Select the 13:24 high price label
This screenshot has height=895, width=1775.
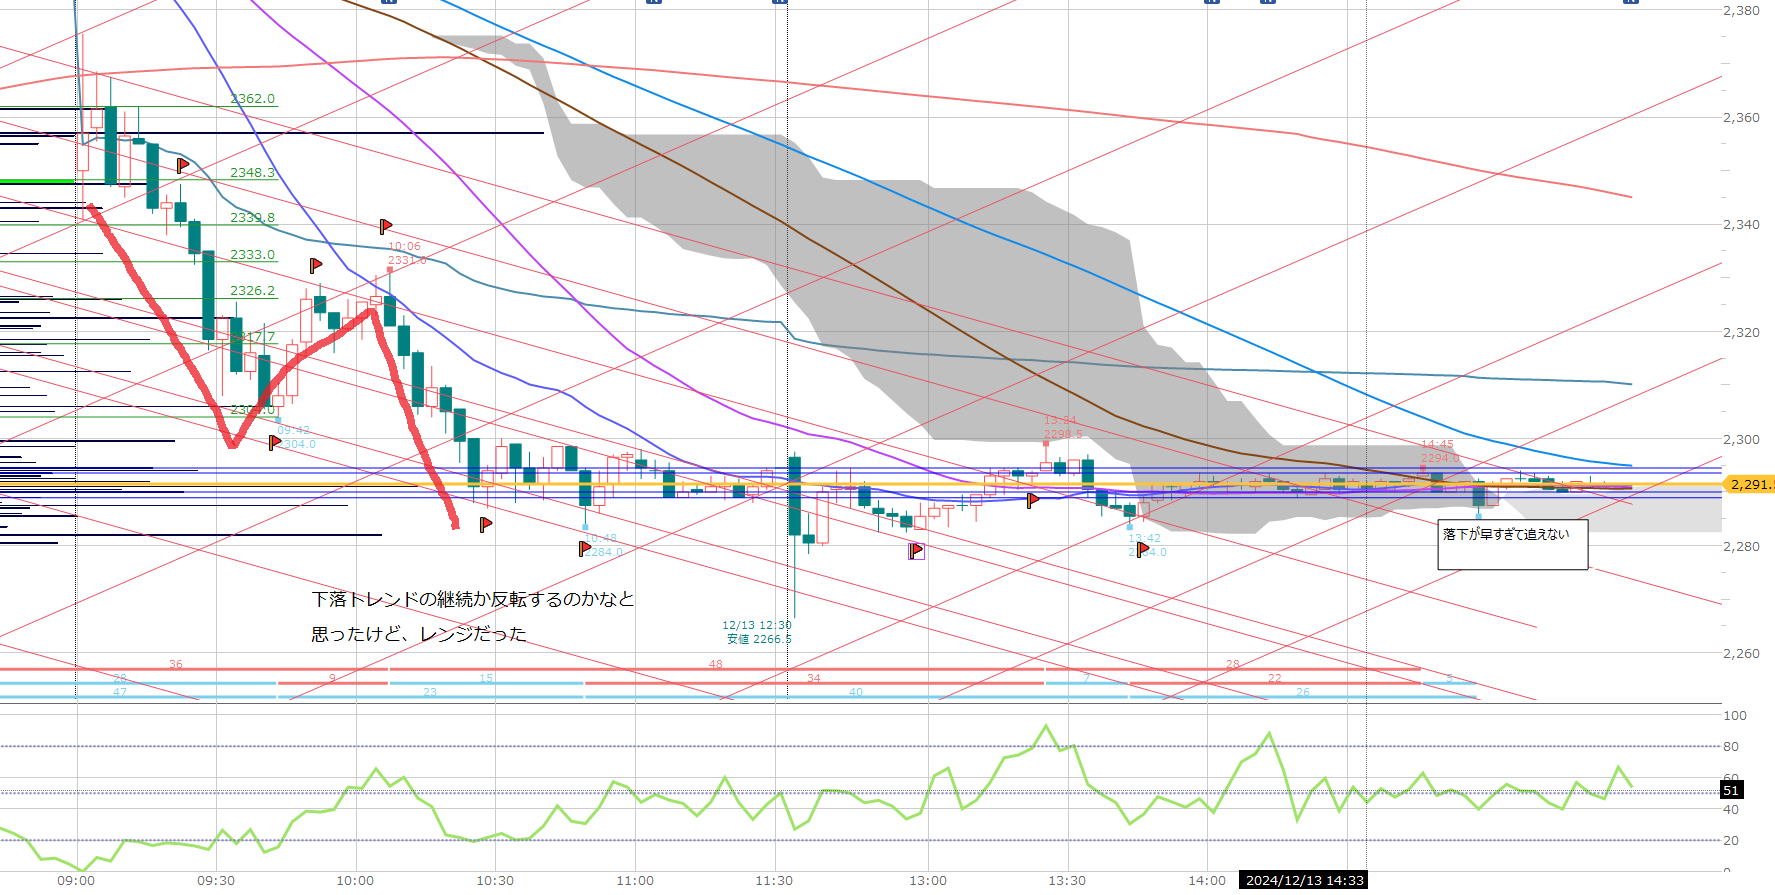pyautogui.click(x=1061, y=427)
